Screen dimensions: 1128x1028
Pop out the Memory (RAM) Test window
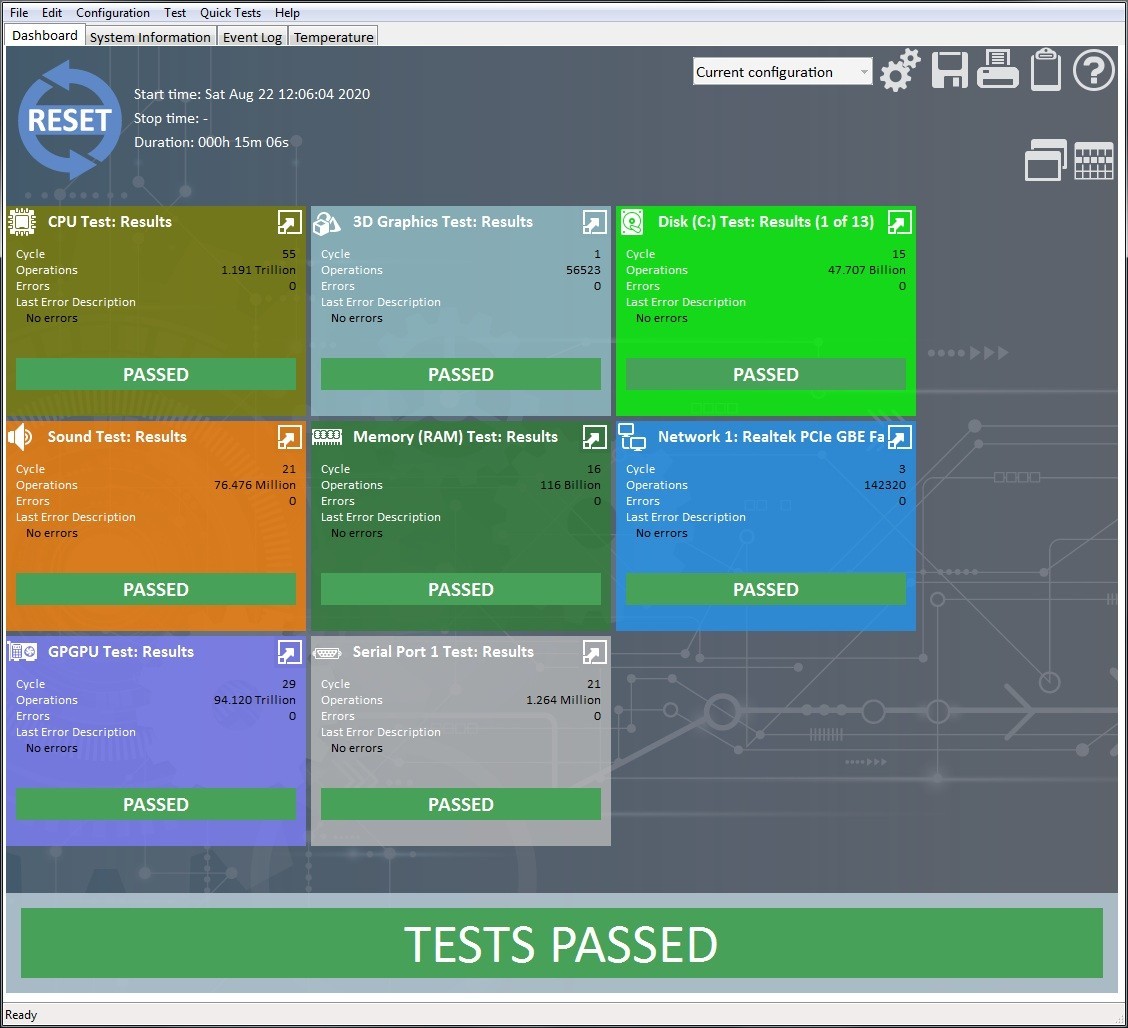[594, 437]
